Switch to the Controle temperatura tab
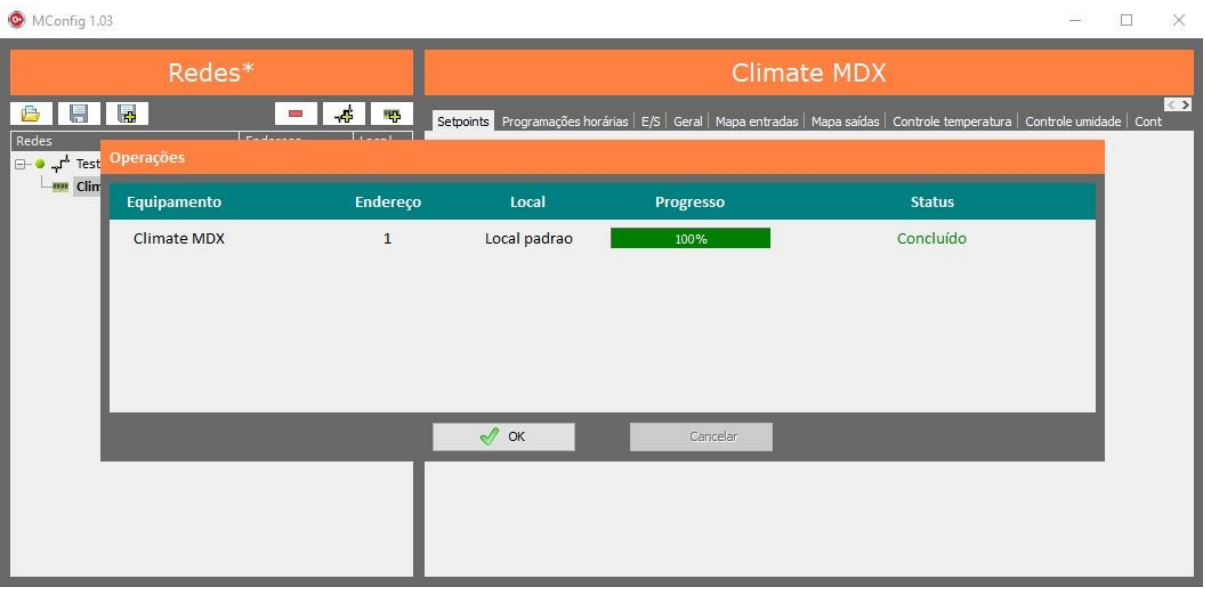 pyautogui.click(x=952, y=121)
